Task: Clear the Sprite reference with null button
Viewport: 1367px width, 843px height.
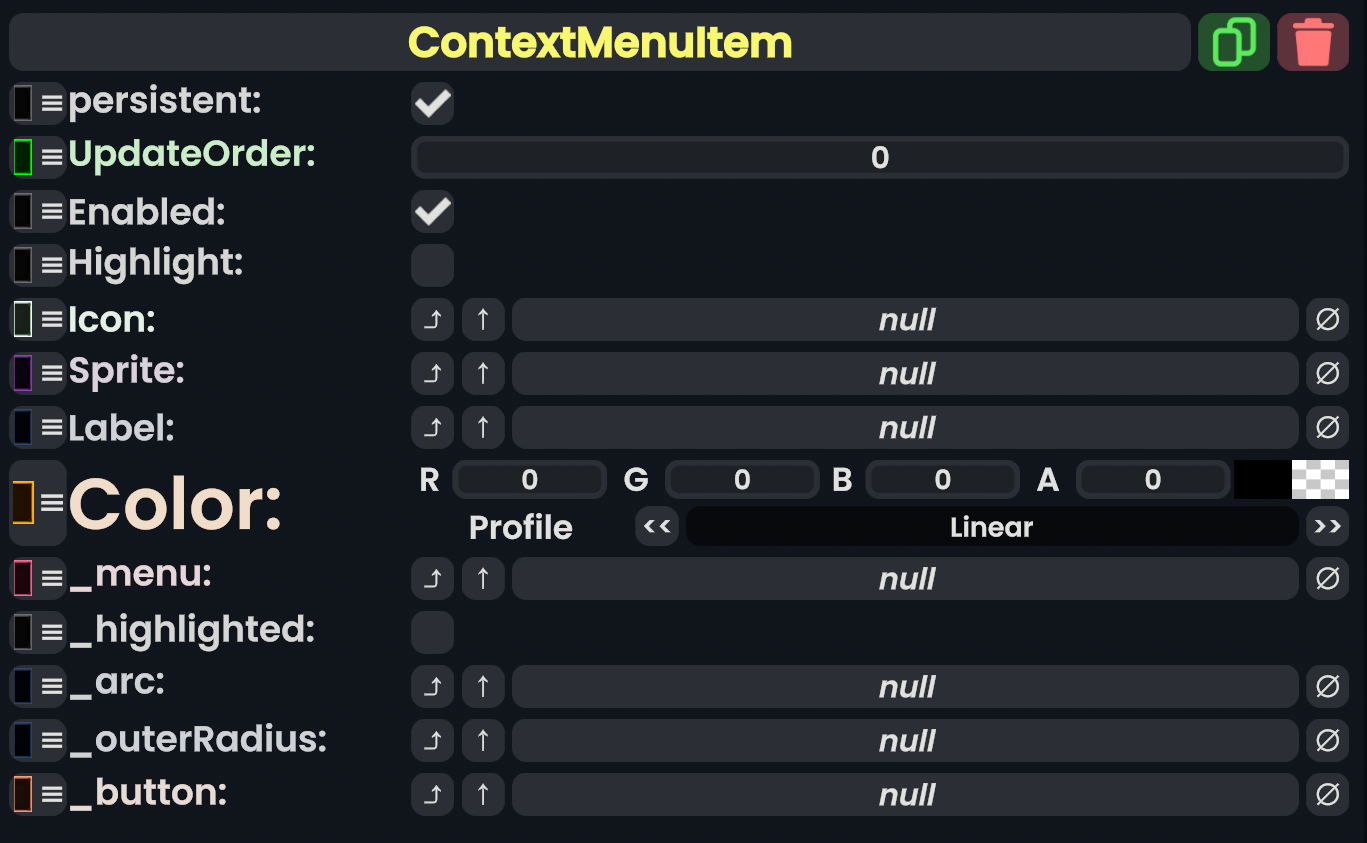Action: pos(1327,374)
